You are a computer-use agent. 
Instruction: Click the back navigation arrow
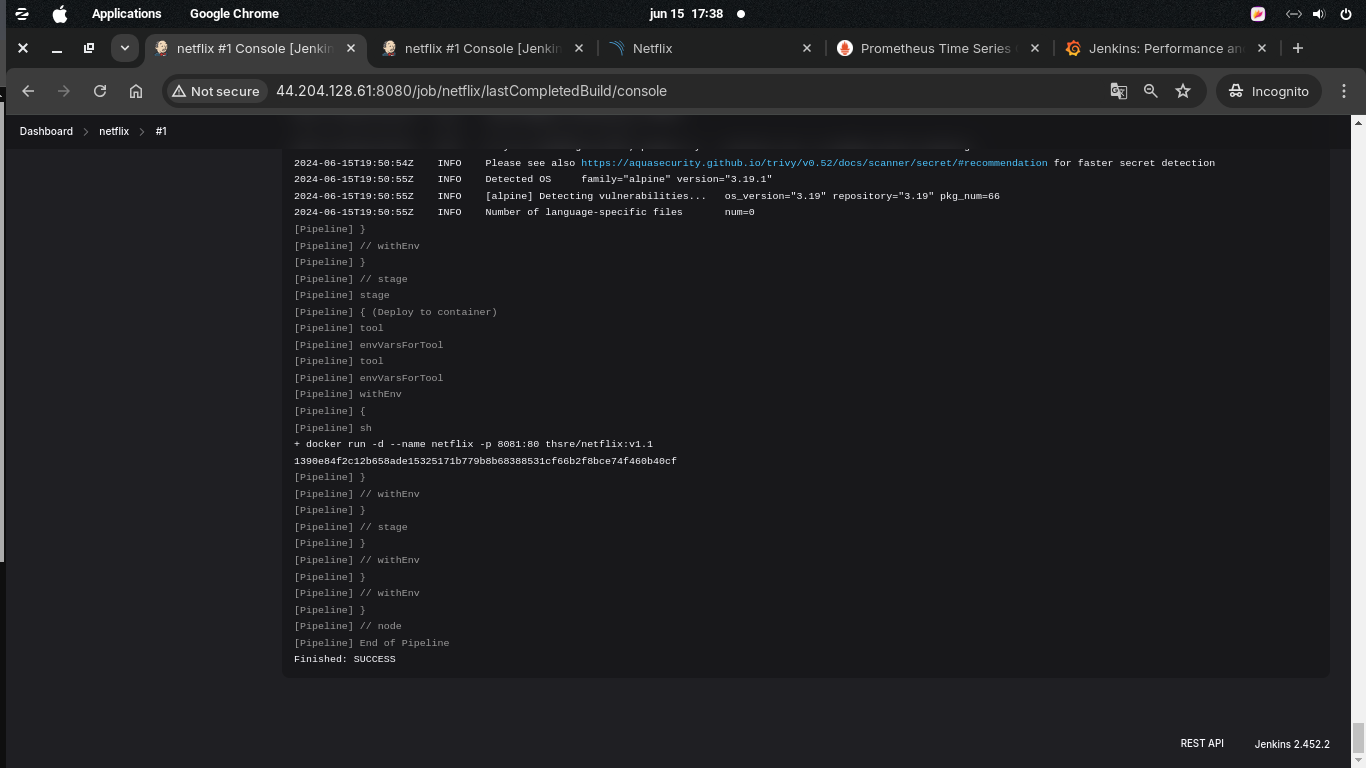[x=28, y=91]
